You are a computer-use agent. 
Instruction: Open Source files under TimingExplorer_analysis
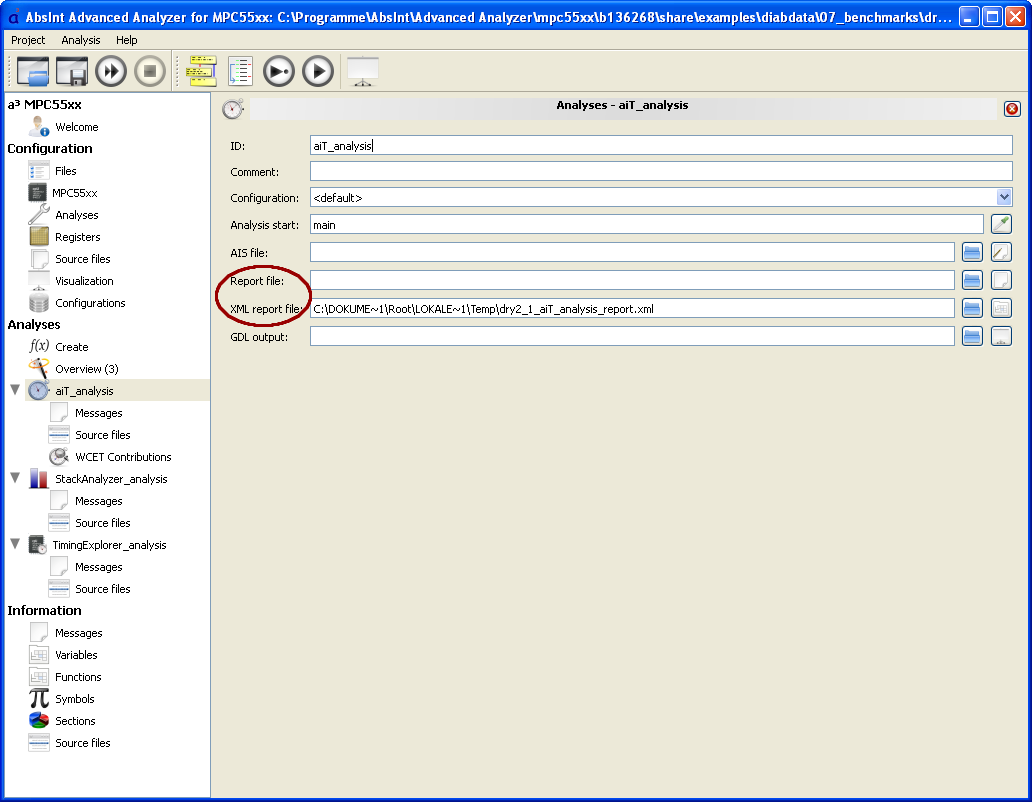[90, 588]
